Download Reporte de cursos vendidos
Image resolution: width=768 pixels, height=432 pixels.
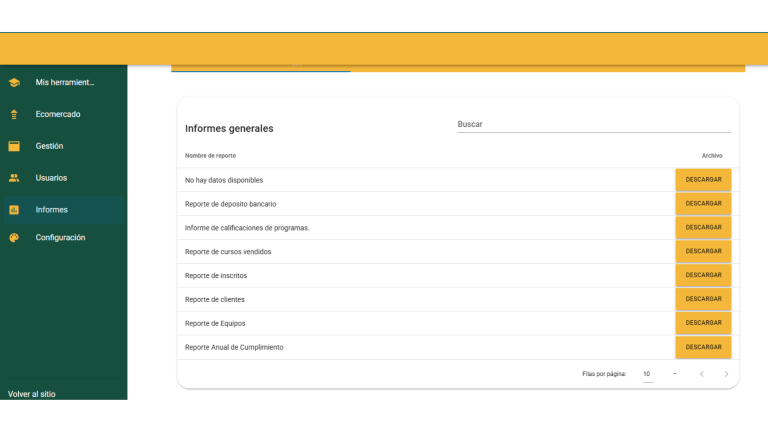(x=703, y=251)
